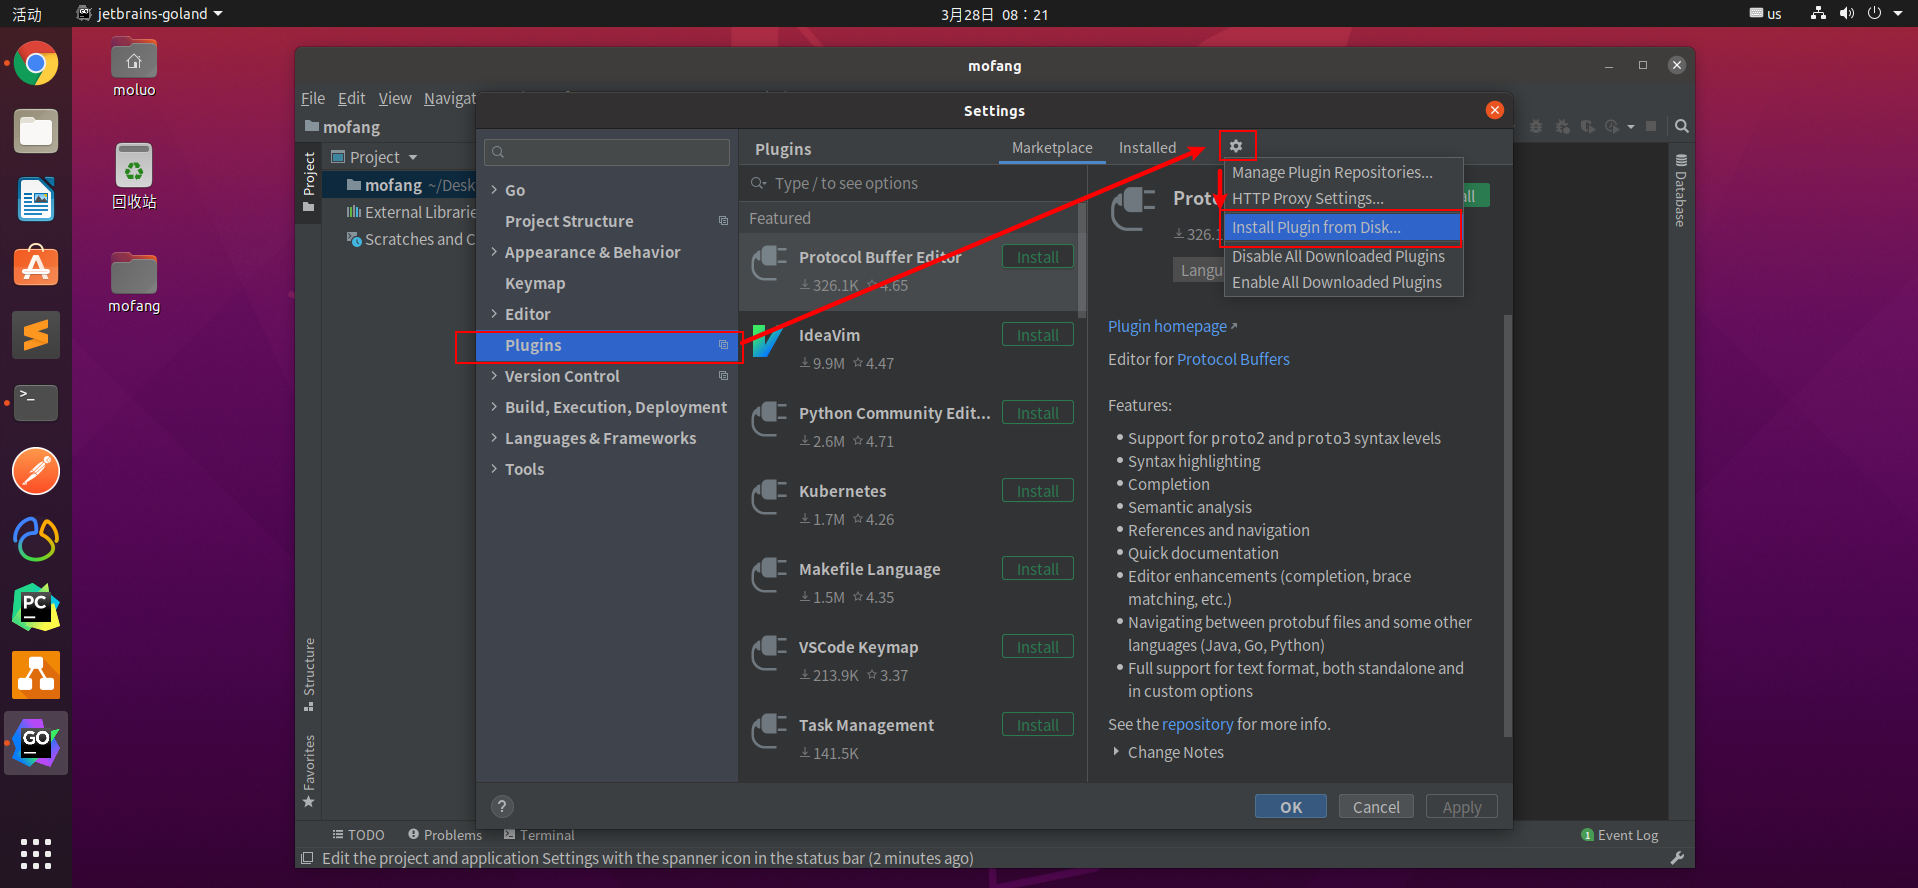Open the Event Log panel
The image size is (1918, 888).
pyautogui.click(x=1620, y=835)
